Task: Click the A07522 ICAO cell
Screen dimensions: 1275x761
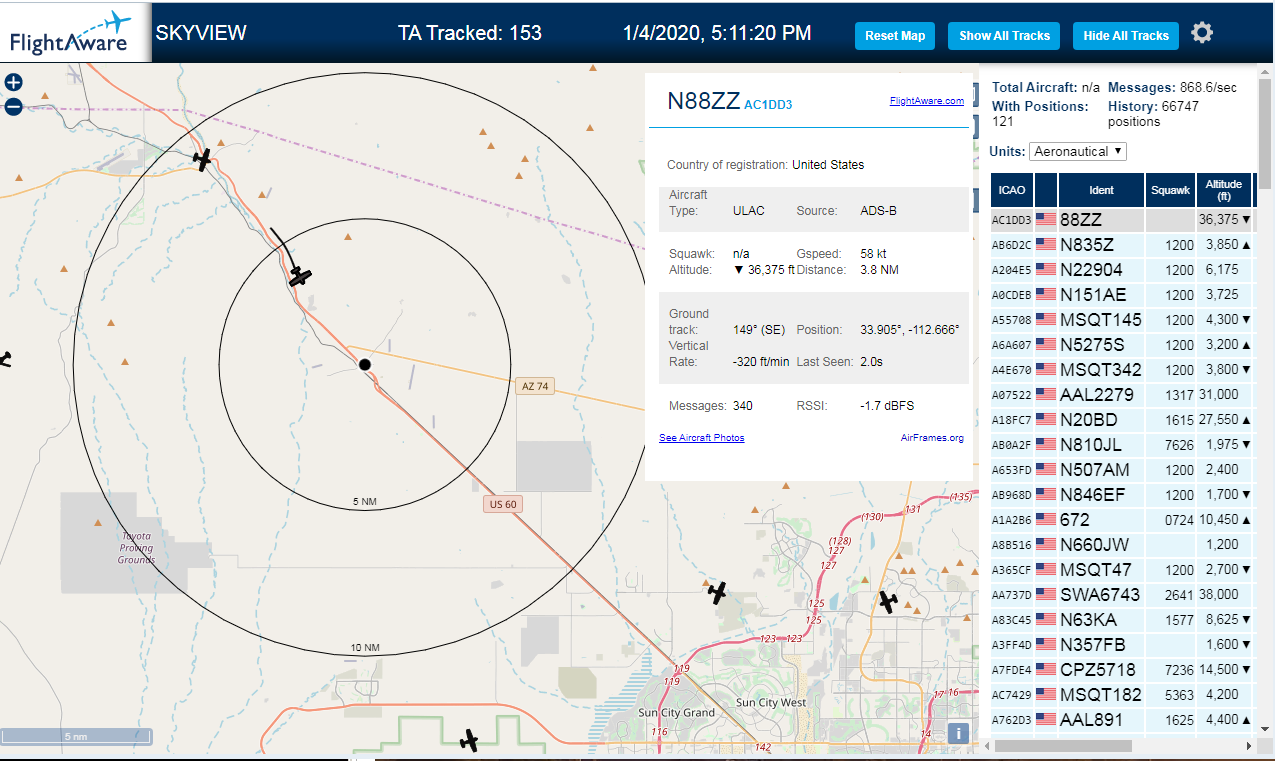Action: [1012, 394]
